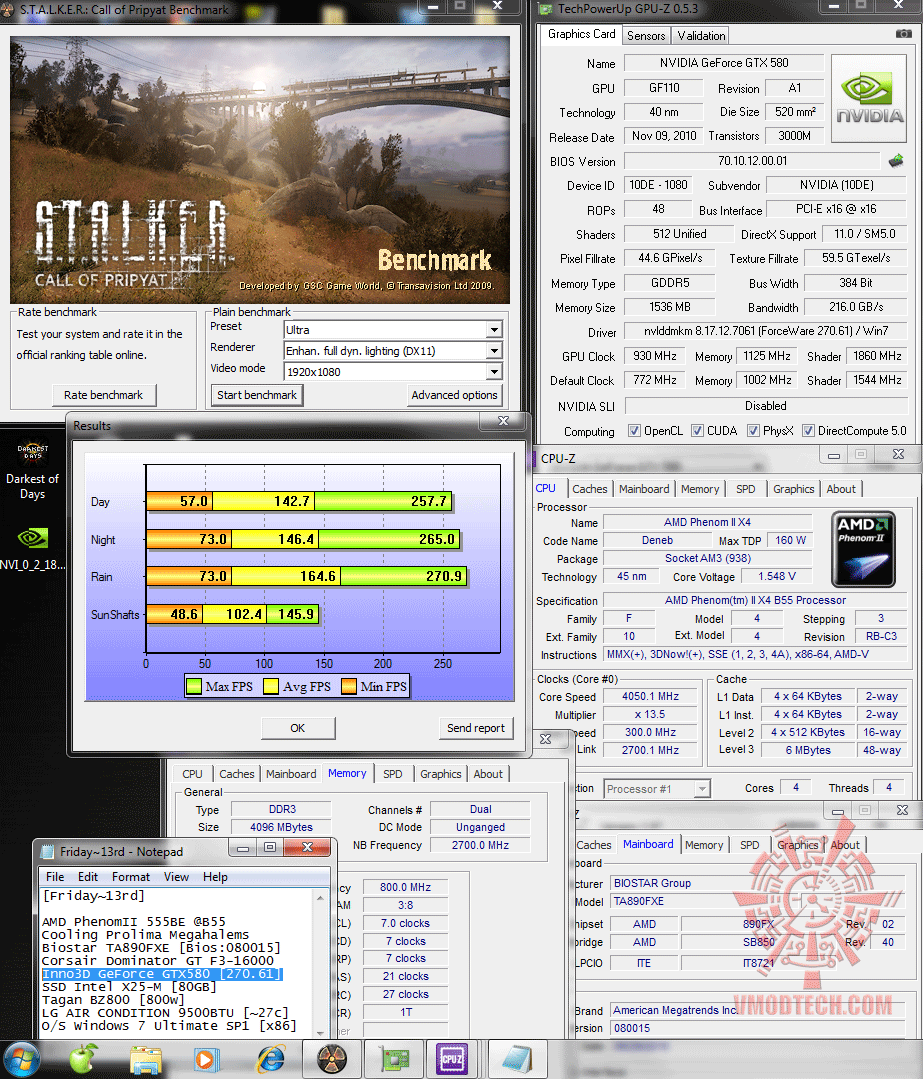Expand the Preset Ultra dropdown
This screenshot has width=923, height=1079.
[x=494, y=330]
